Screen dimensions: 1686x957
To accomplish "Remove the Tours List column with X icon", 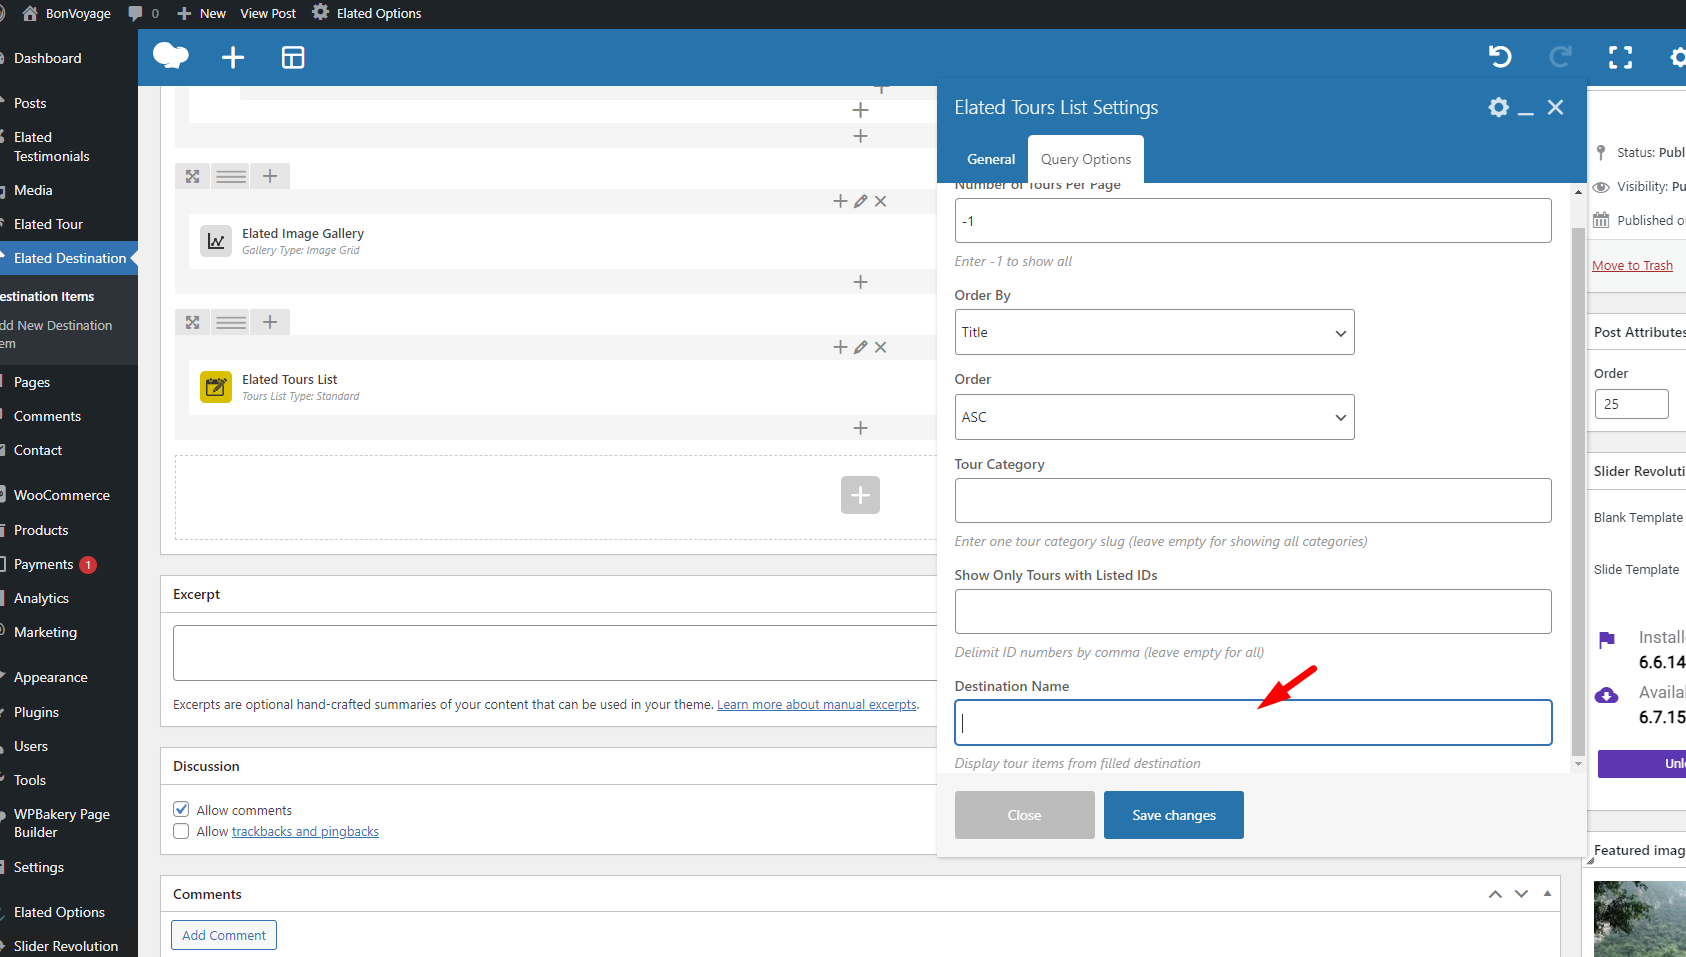I will click(880, 347).
